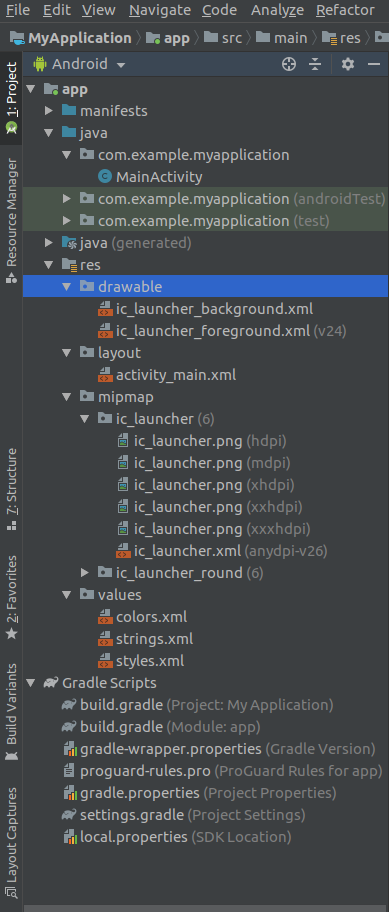Click the res breadcrumb segment
This screenshot has height=912, width=389.
pyautogui.click(x=341, y=38)
